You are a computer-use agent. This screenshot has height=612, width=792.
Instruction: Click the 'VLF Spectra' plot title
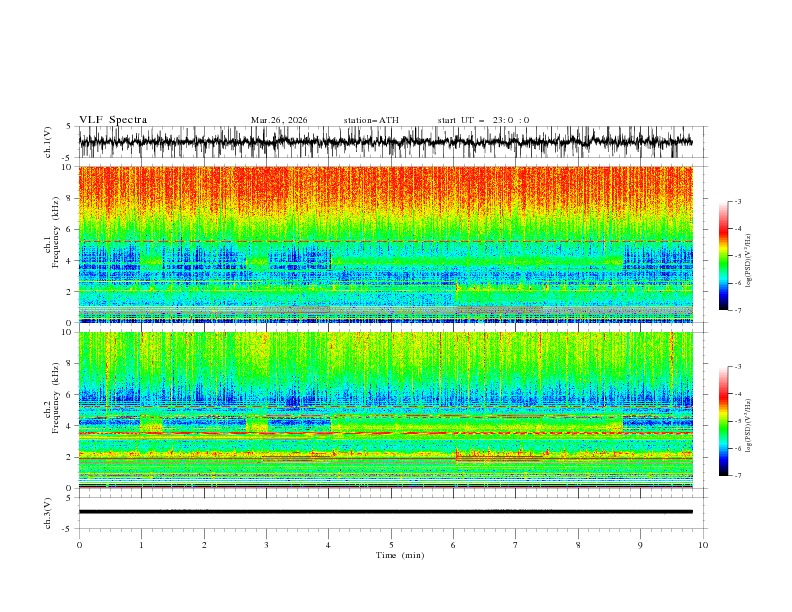click(x=113, y=120)
